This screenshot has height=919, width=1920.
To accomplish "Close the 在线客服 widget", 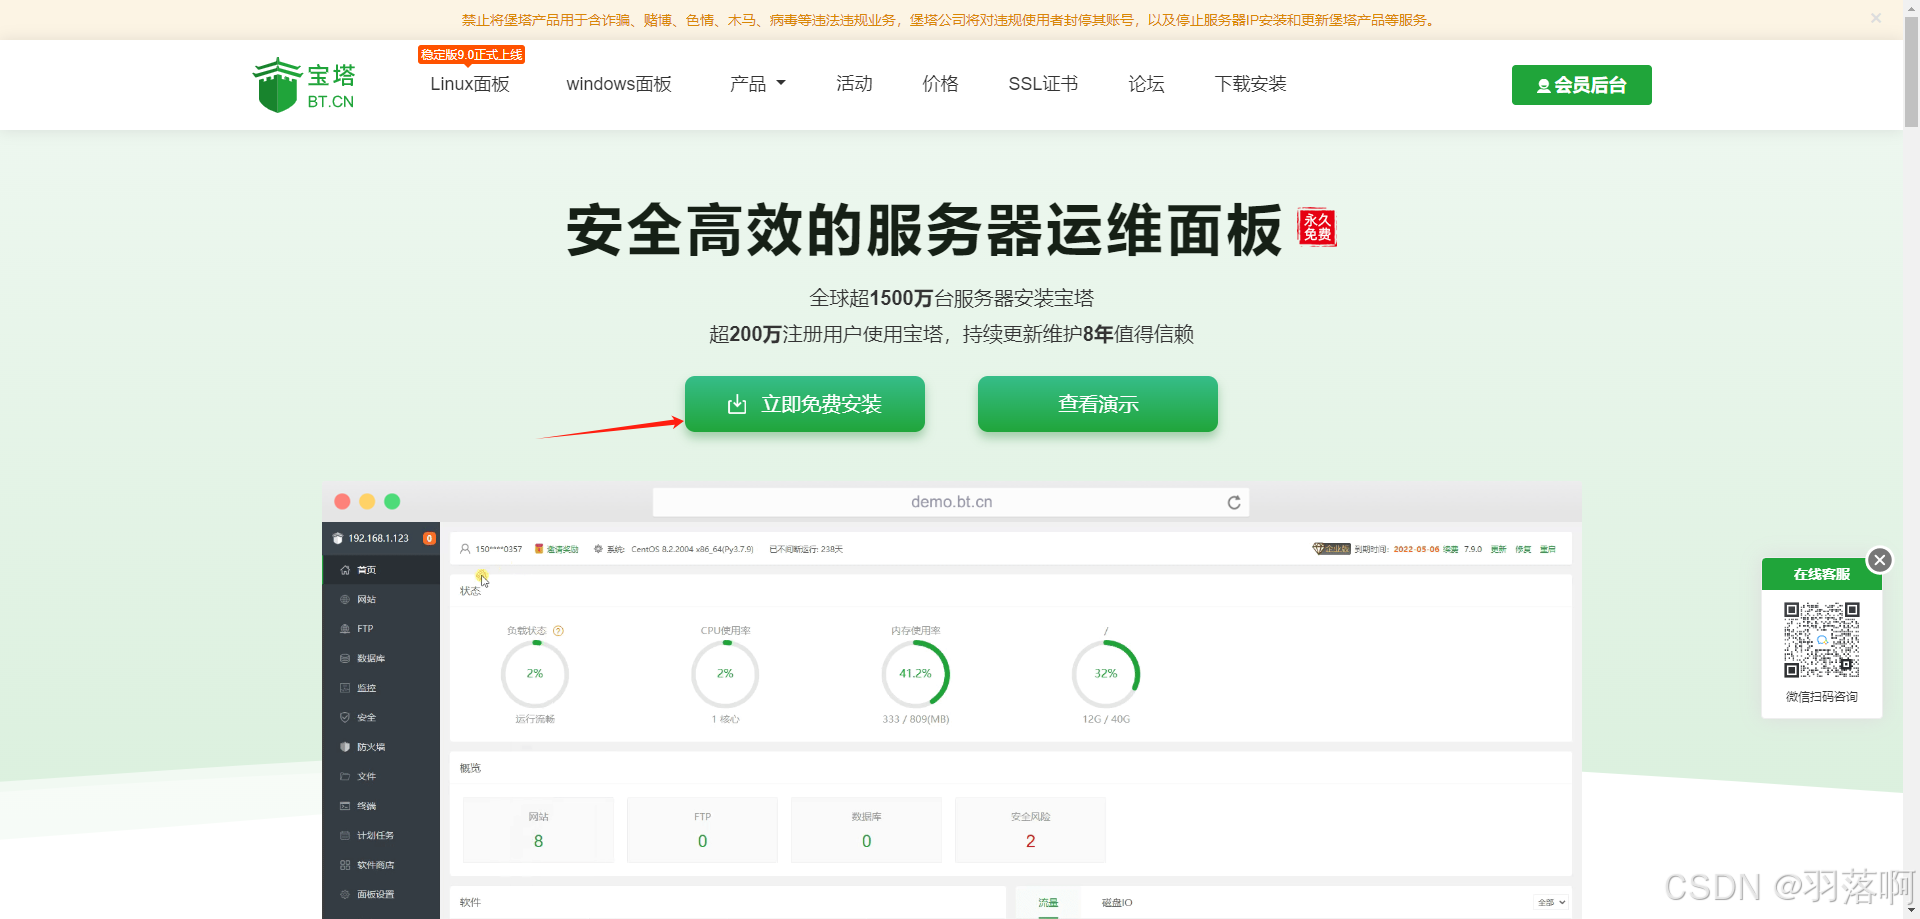I will click(1880, 560).
